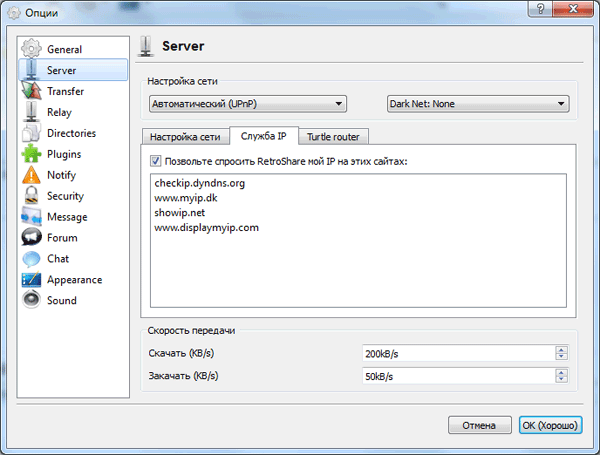Image resolution: width=600 pixels, height=455 pixels.
Task: Click the 50kB/s upload speed field
Action: [x=459, y=376]
